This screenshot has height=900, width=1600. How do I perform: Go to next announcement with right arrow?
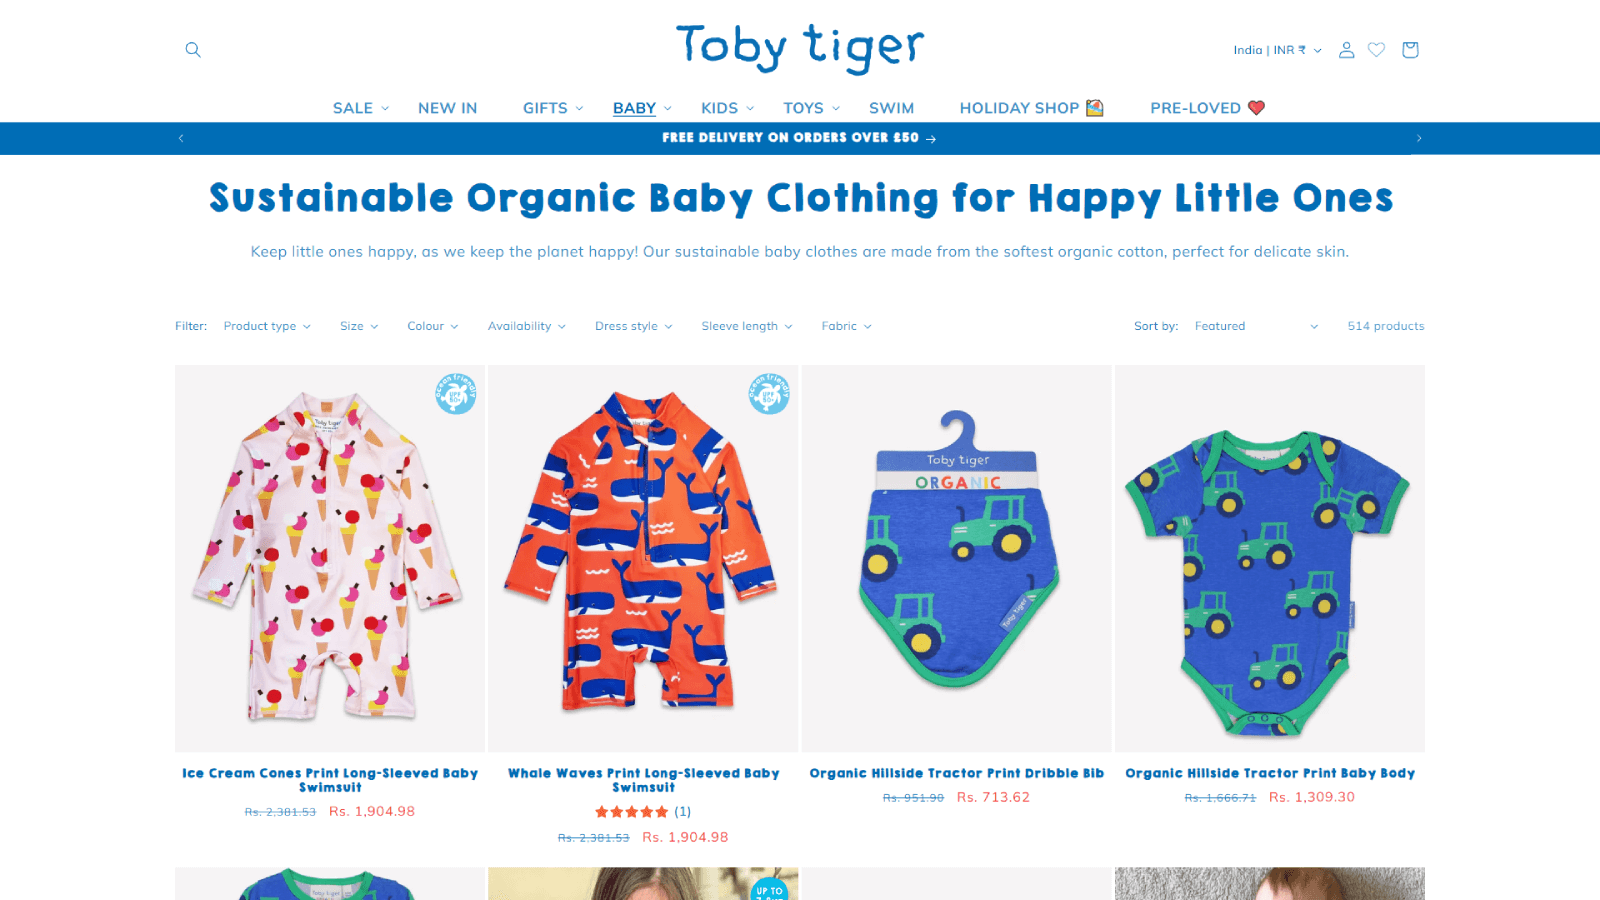tap(1418, 138)
